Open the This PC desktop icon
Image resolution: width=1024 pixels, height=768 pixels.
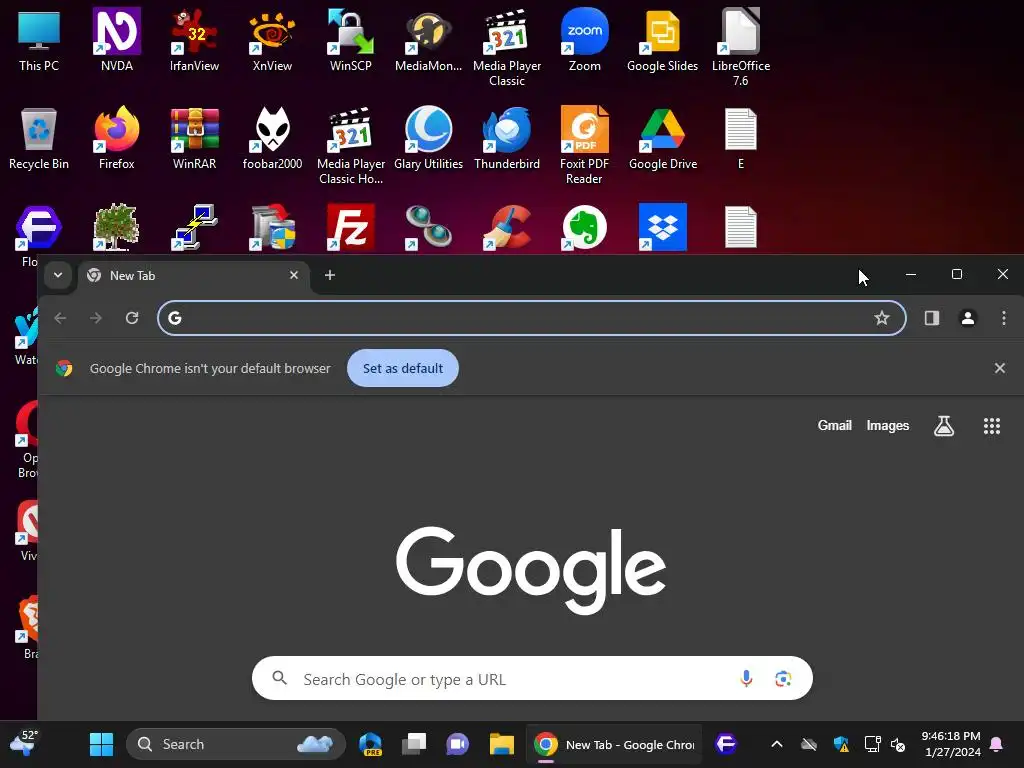click(39, 39)
